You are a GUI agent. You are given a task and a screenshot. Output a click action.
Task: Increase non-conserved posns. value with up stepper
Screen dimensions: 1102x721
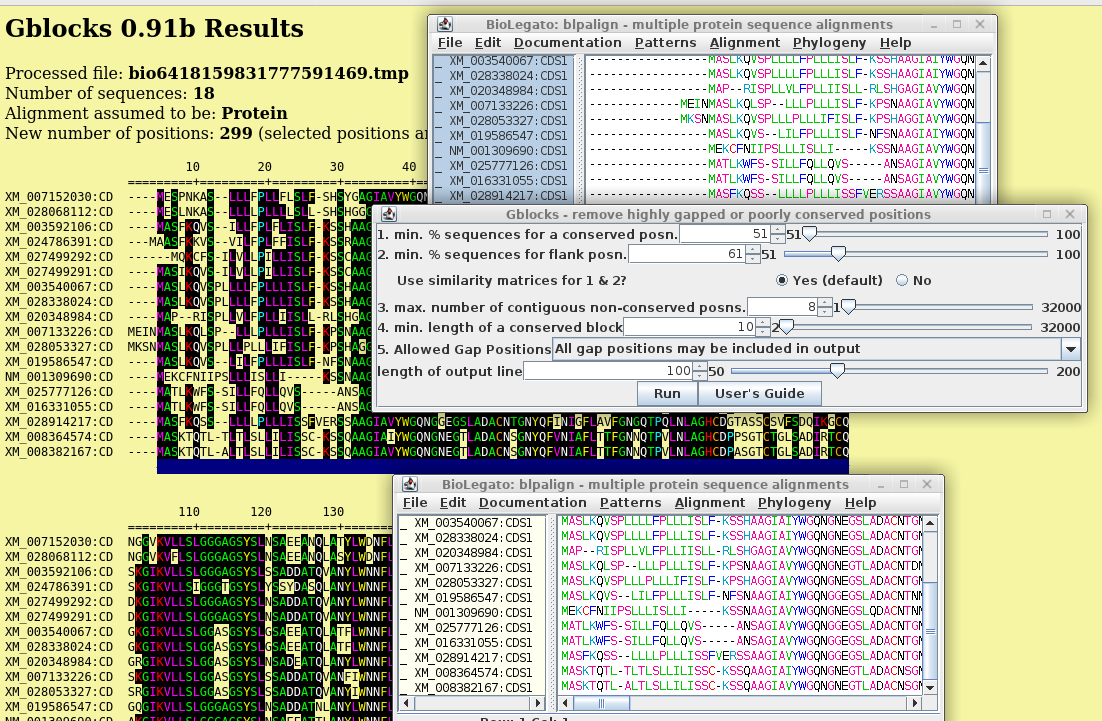pos(826,303)
